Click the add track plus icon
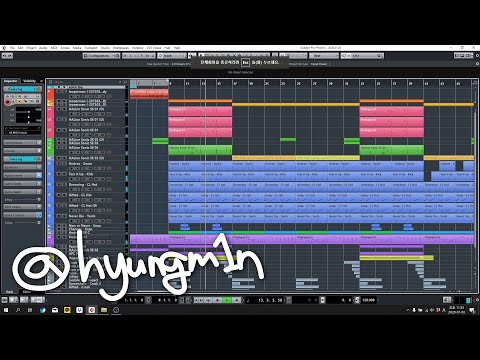480x360 pixels. 120,82
